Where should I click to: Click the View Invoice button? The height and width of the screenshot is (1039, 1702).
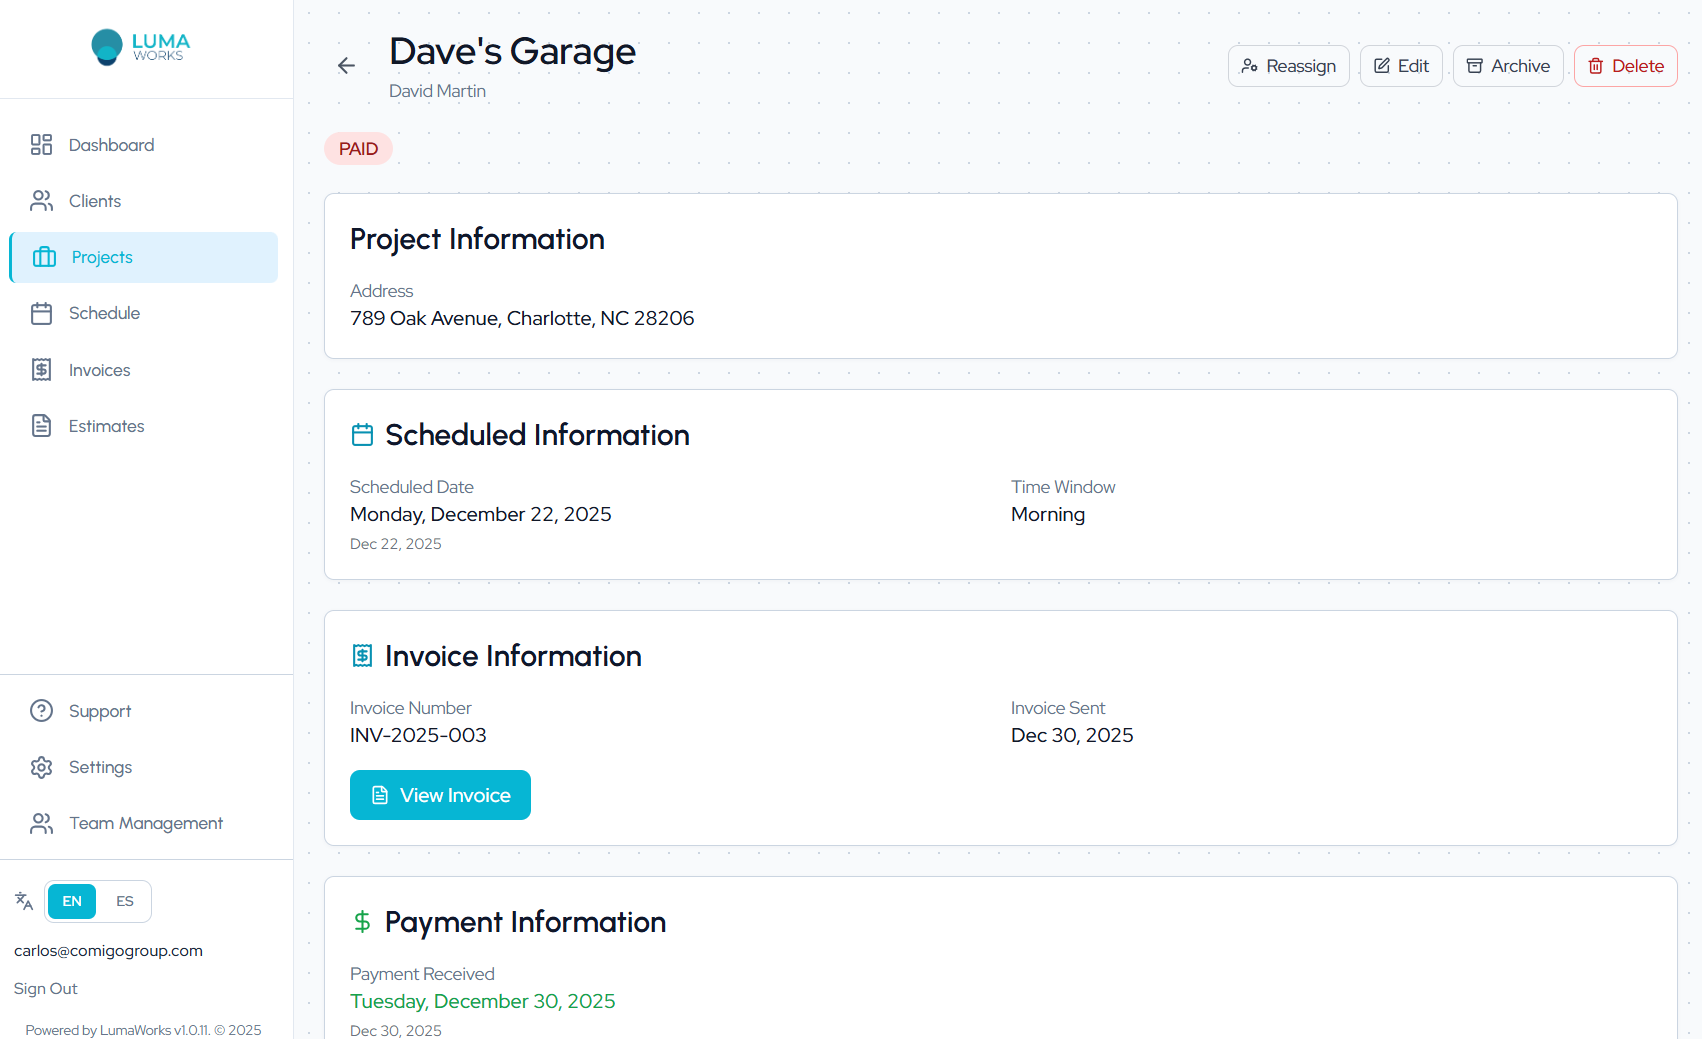440,794
